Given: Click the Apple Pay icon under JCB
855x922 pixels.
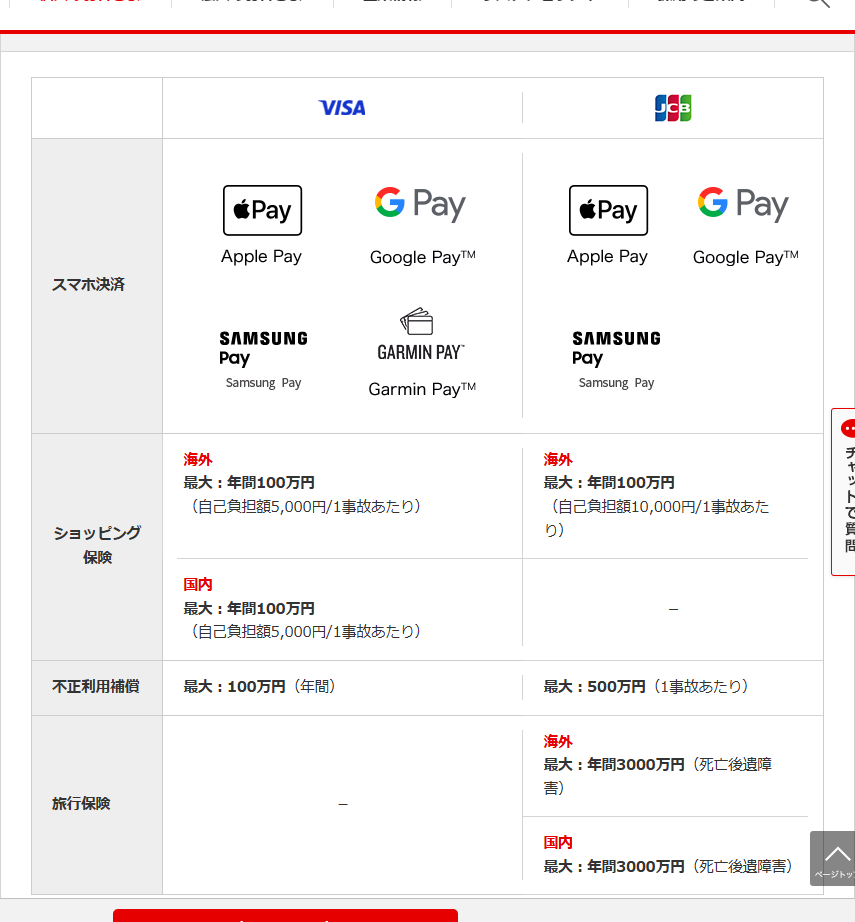Looking at the screenshot, I should click(x=608, y=211).
